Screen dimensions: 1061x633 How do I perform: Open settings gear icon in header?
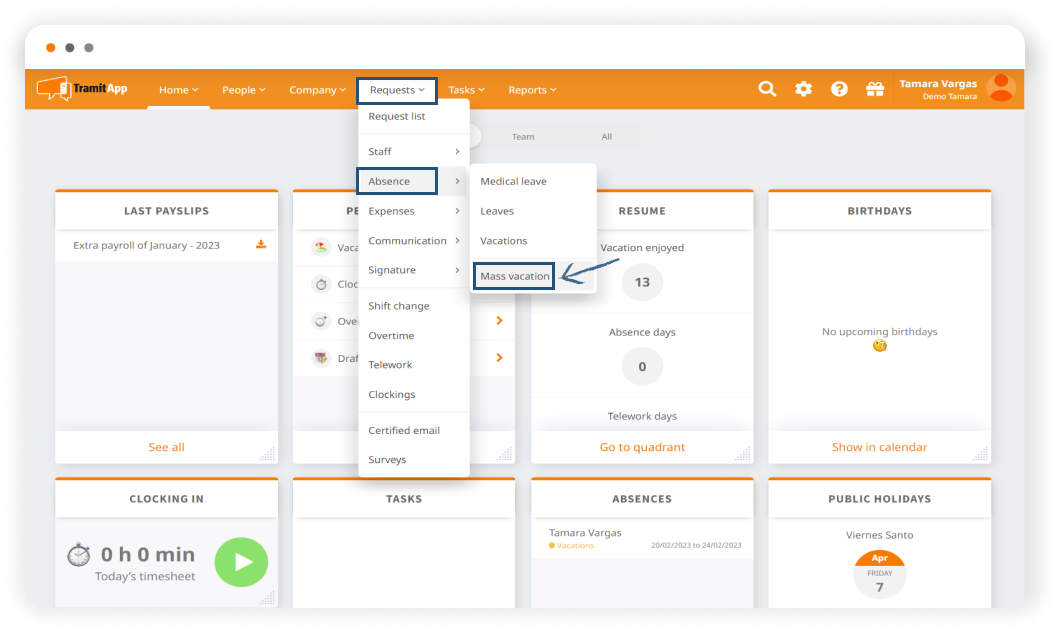click(x=803, y=89)
